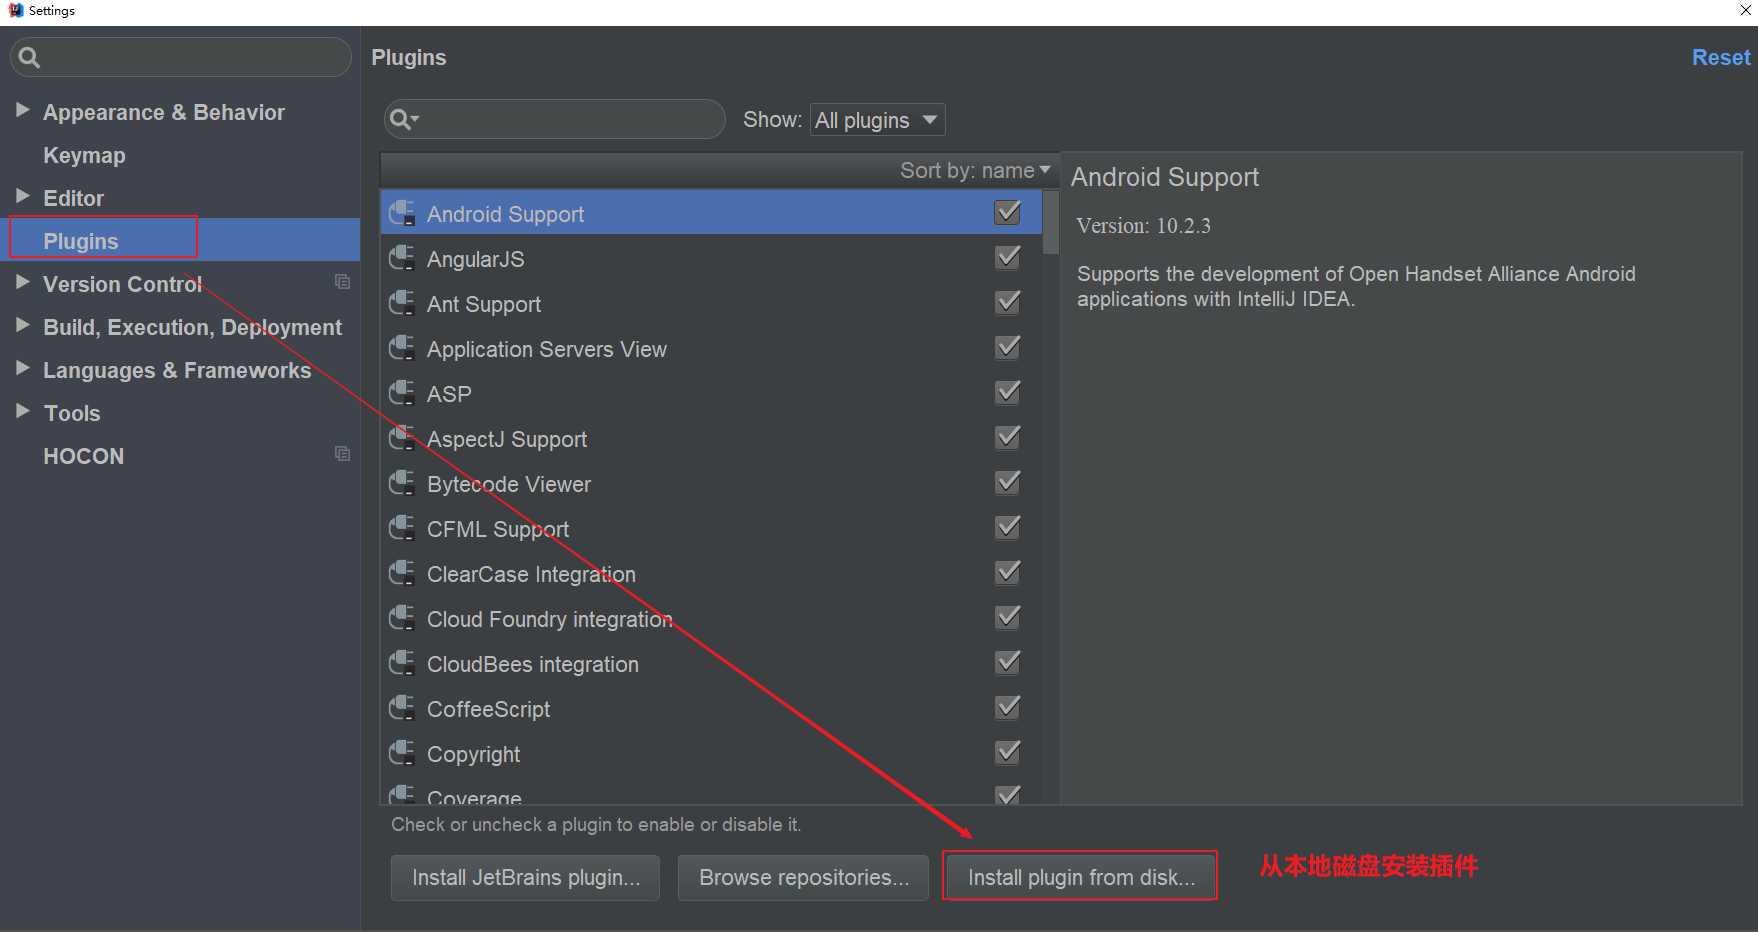
Task: Uncheck the AspectJ Support plugin
Action: point(1008,437)
